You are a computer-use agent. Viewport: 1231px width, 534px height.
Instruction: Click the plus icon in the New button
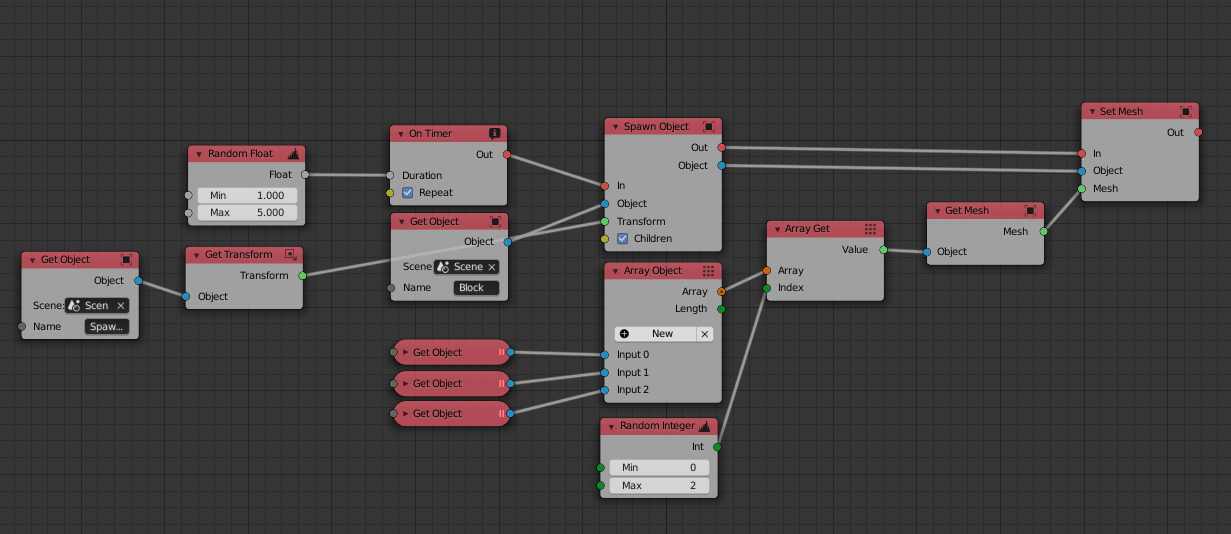coord(624,334)
